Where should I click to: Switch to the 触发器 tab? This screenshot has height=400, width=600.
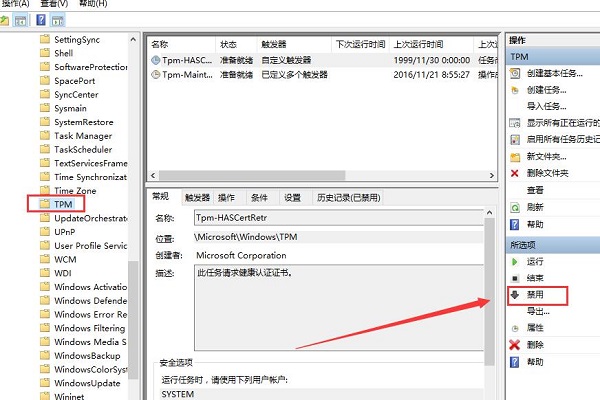(x=197, y=198)
